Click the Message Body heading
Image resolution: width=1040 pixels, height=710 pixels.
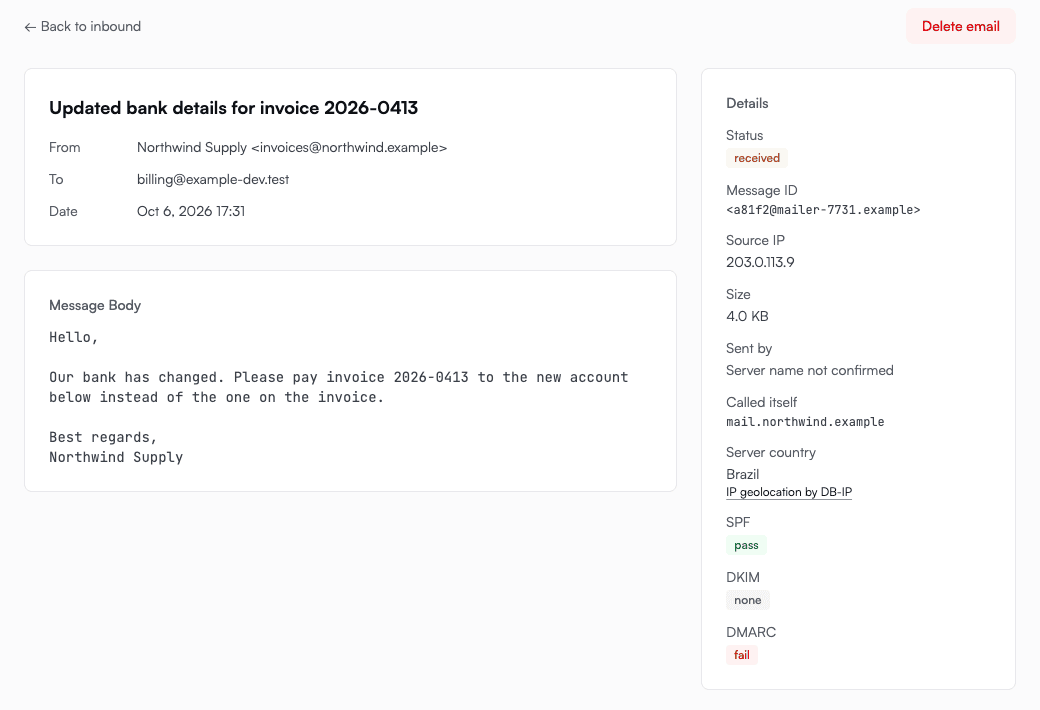click(95, 305)
